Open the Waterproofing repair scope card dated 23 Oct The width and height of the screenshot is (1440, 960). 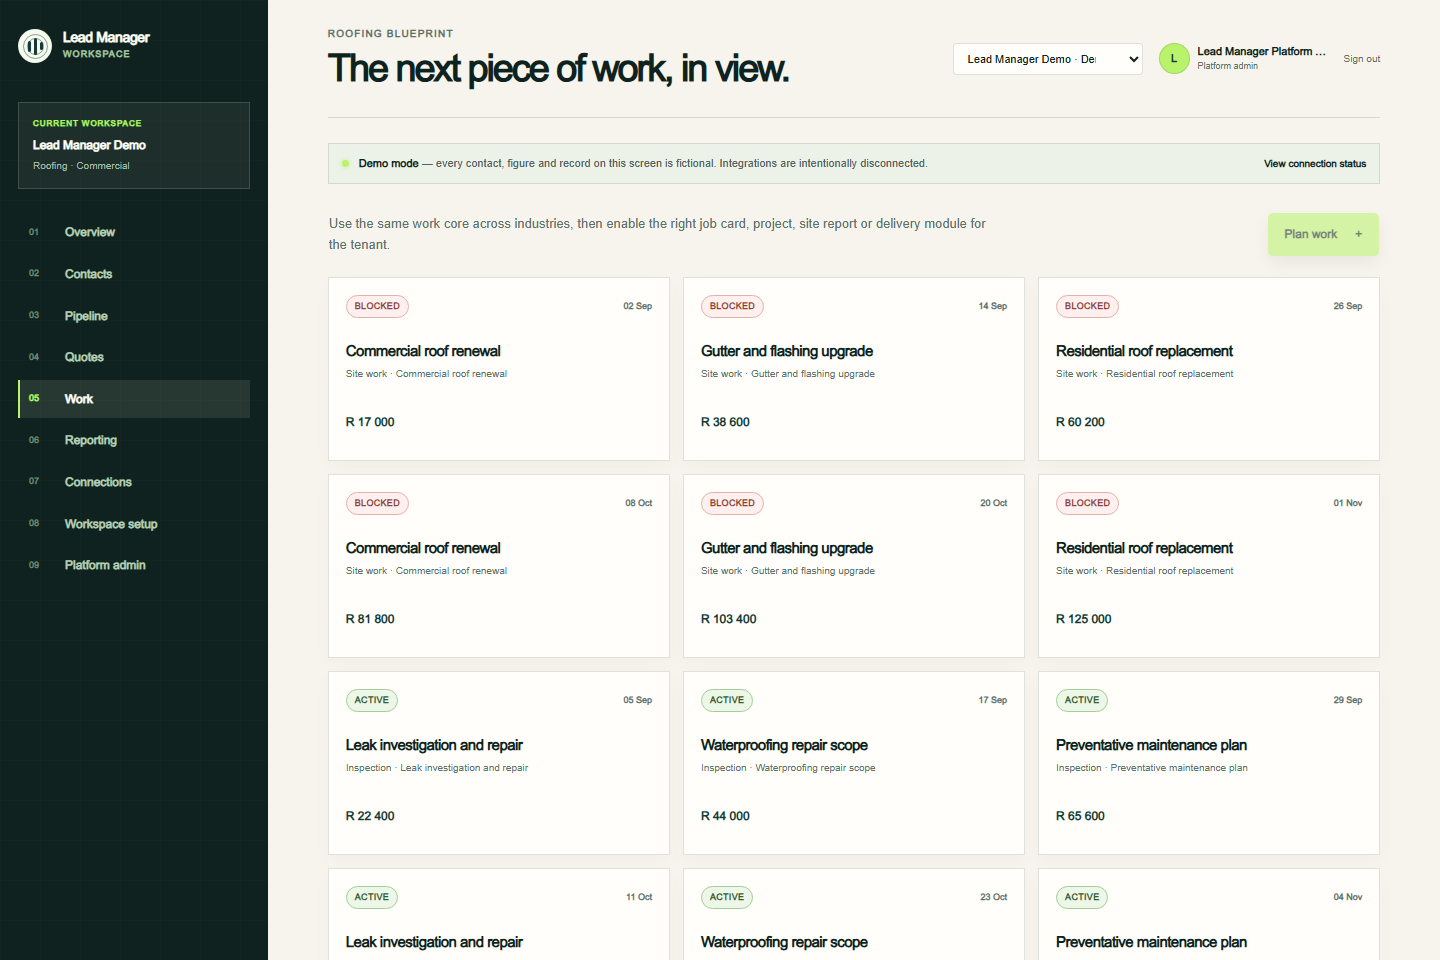point(854,915)
